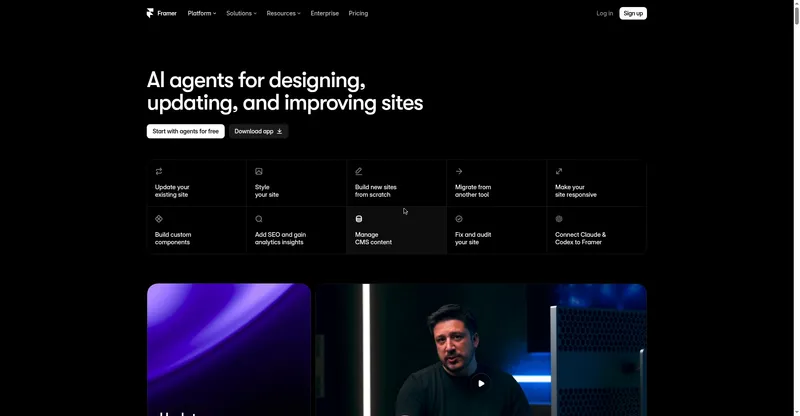800x416 pixels.
Task: Click the page heading about AI agents
Action: click(x=285, y=91)
